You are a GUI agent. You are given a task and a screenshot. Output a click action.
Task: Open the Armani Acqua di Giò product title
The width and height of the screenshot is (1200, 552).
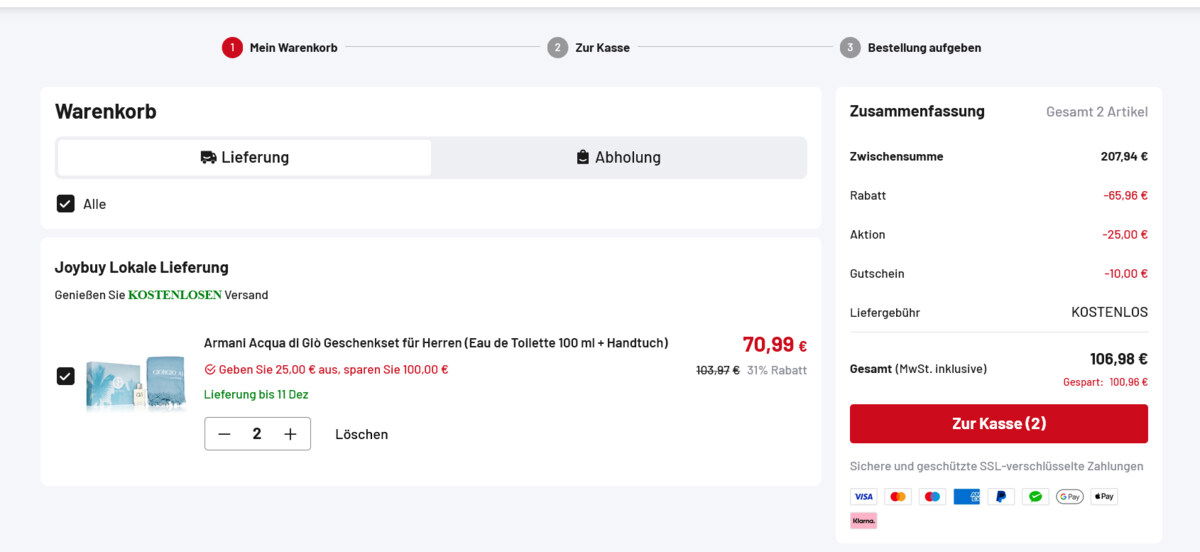click(436, 343)
